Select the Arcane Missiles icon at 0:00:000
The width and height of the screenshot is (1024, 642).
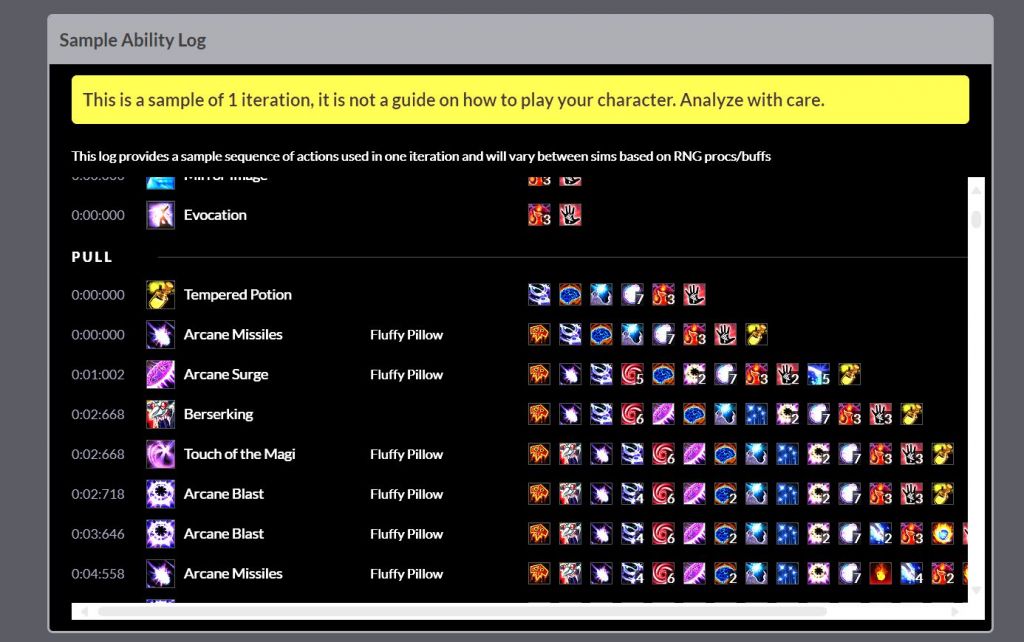click(160, 335)
